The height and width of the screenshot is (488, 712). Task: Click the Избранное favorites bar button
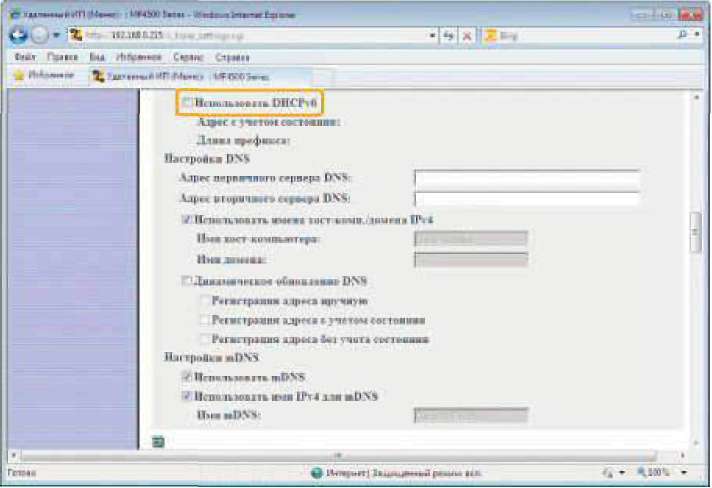pos(47,75)
